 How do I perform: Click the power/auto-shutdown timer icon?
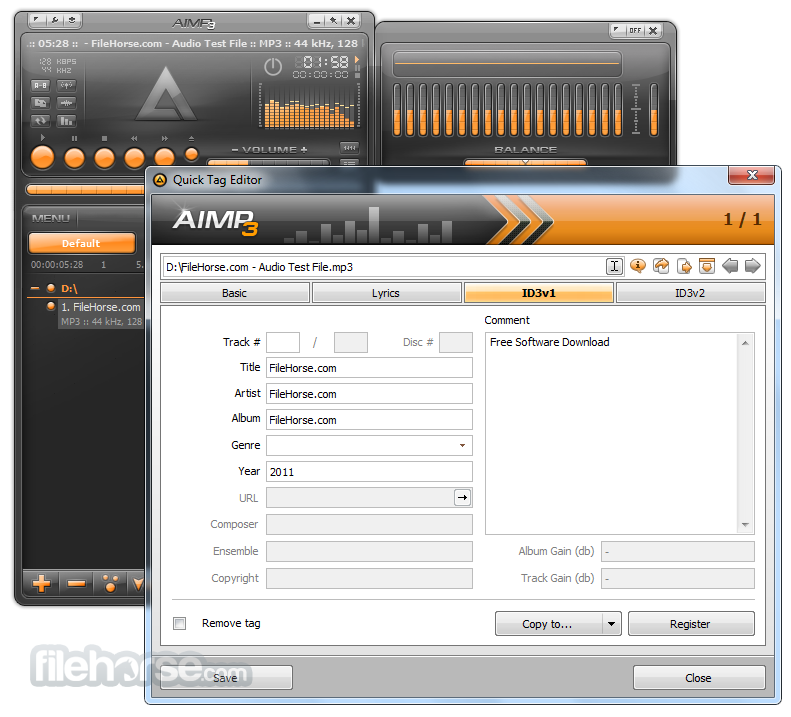click(273, 67)
